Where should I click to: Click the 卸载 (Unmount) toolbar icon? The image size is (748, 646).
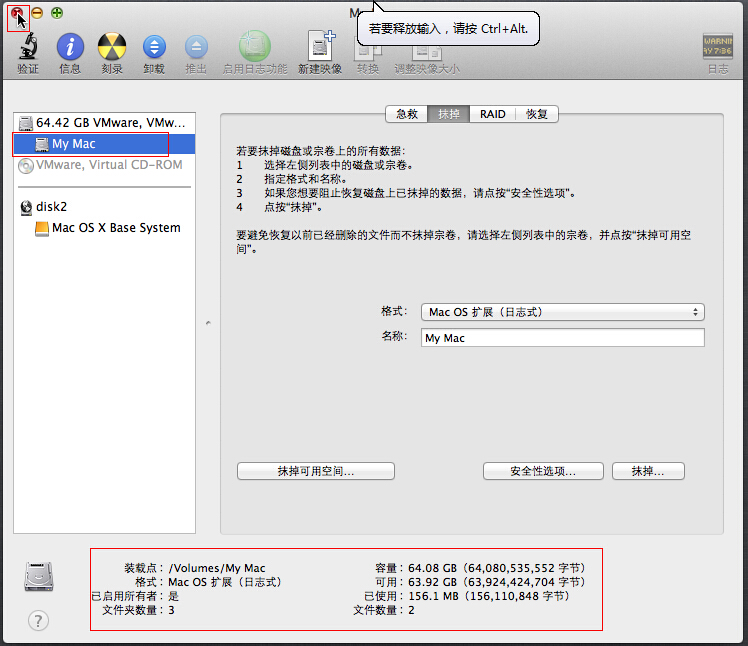(x=154, y=47)
